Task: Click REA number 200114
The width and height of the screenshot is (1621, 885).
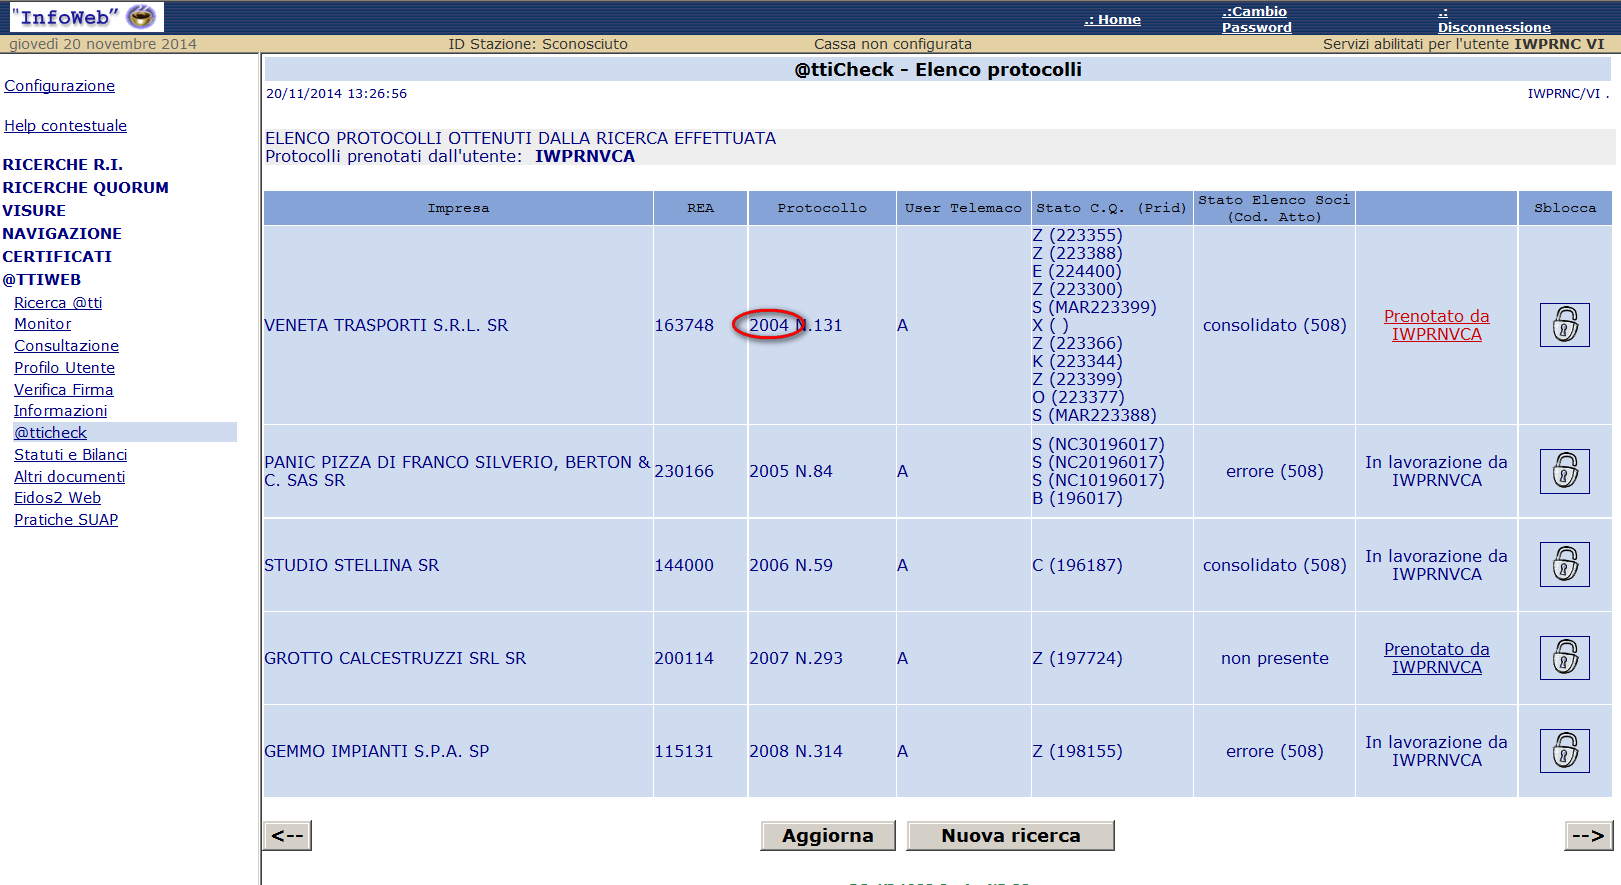Action: (684, 658)
